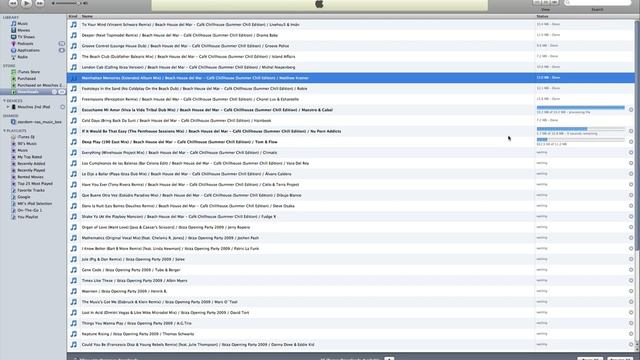The image size is (640, 360).
Task: Select the Groove Control download row
Action: [x=351, y=46]
